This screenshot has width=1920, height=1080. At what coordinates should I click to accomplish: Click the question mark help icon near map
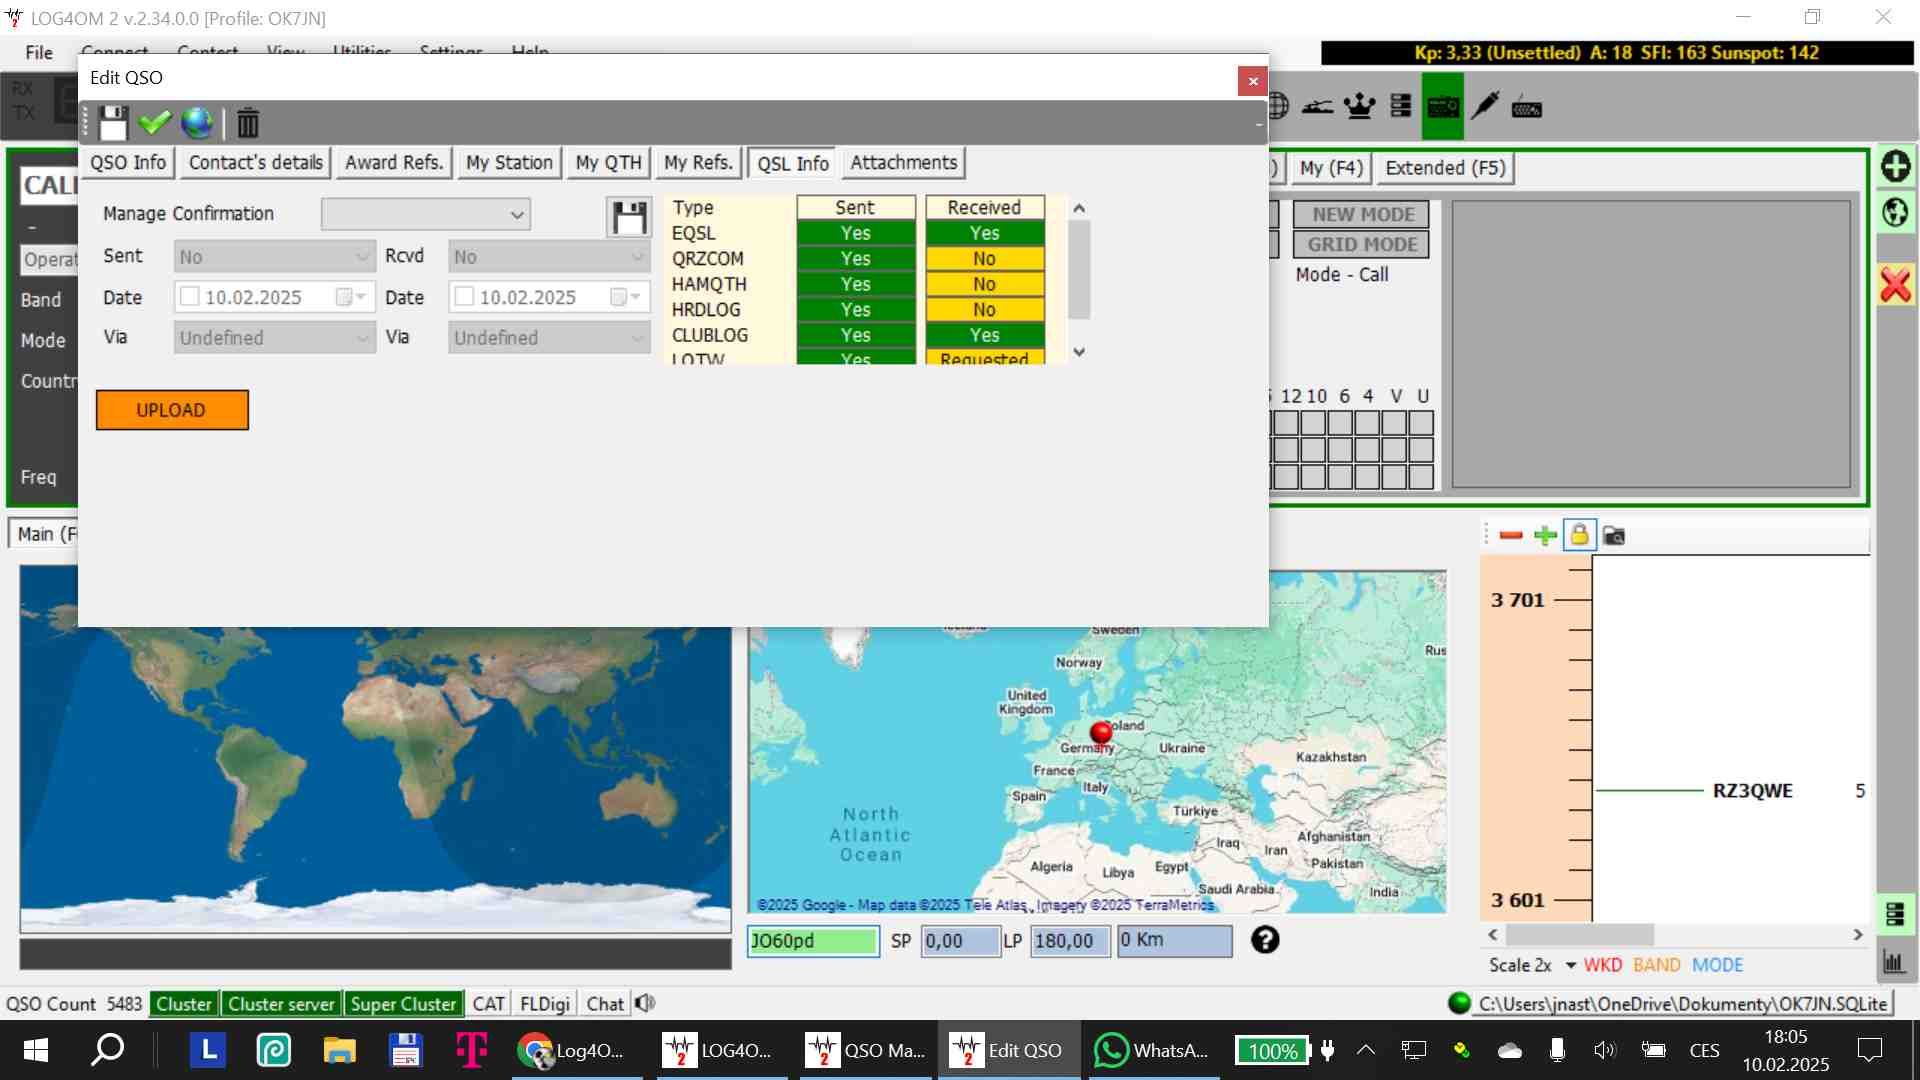(1265, 940)
